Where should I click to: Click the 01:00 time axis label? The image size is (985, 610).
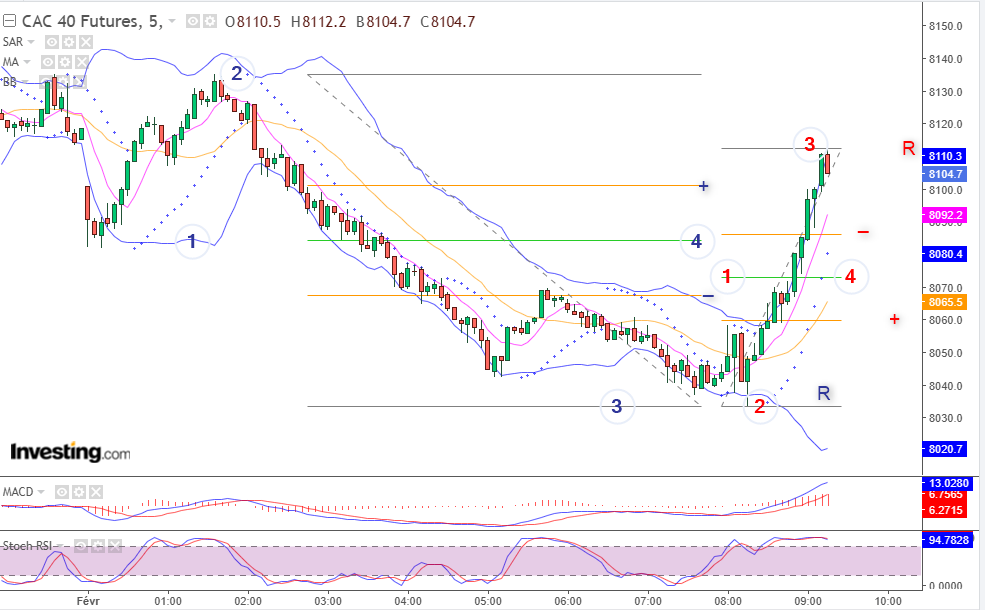click(x=168, y=601)
